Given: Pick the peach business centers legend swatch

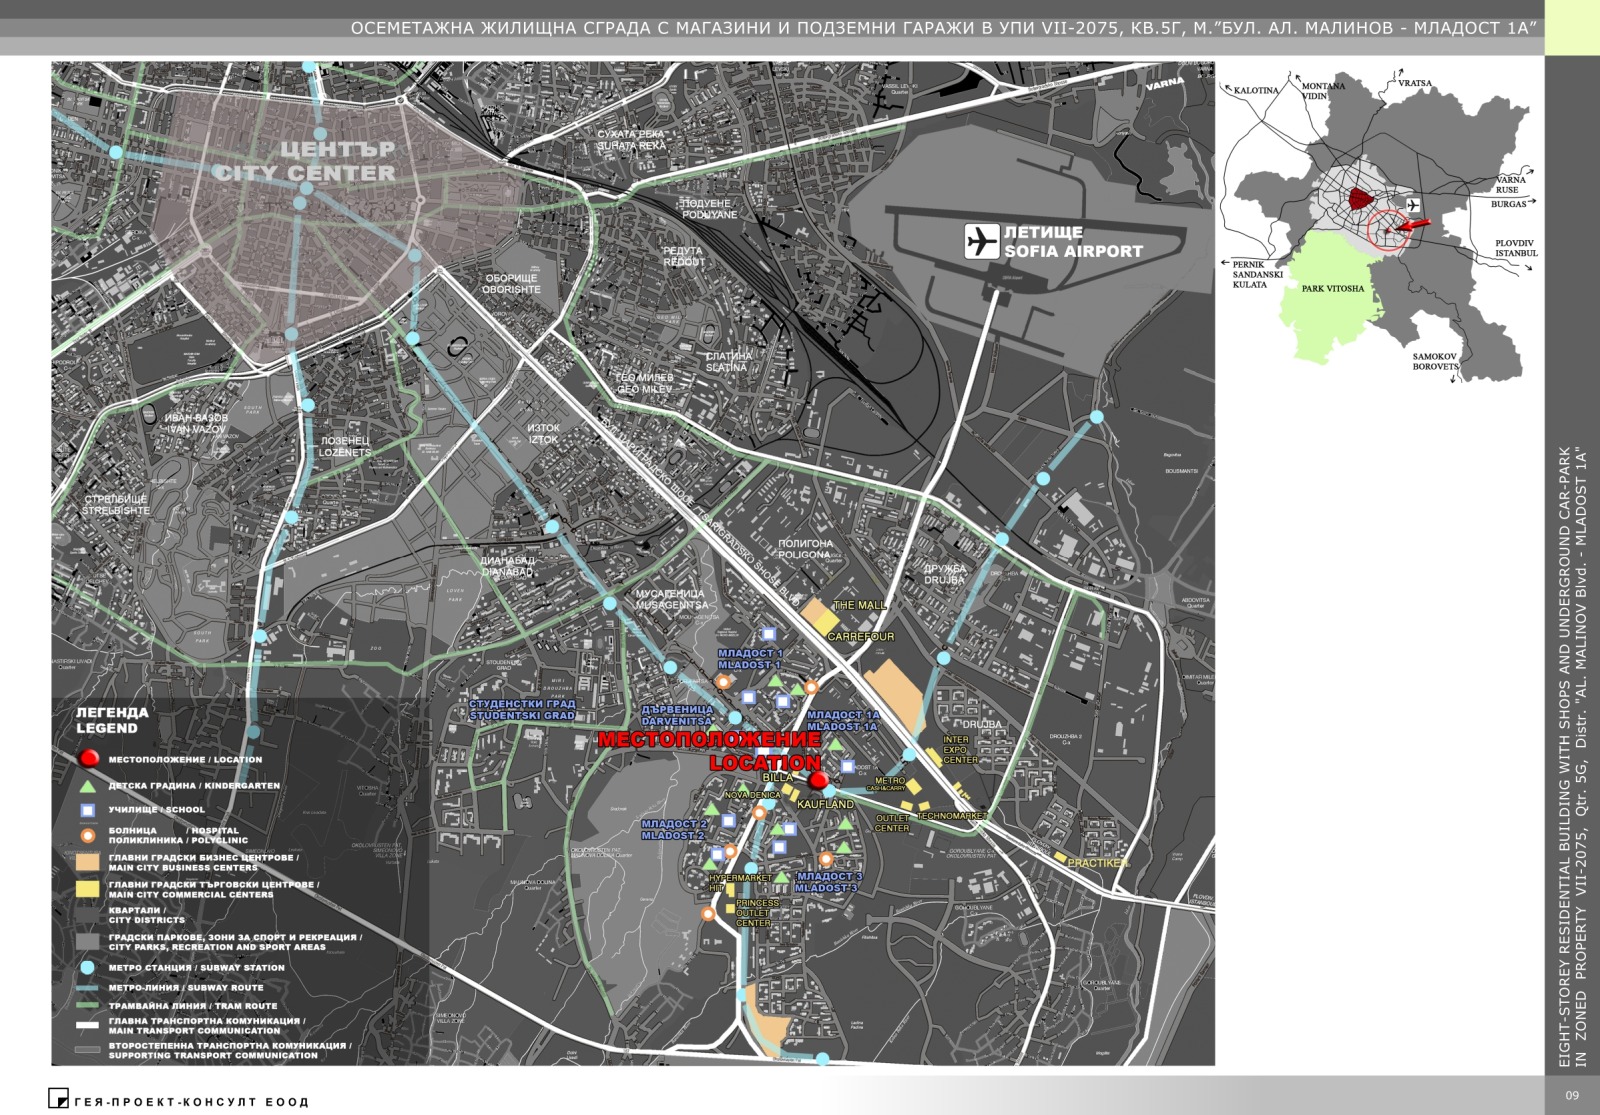Looking at the screenshot, I should [88, 862].
